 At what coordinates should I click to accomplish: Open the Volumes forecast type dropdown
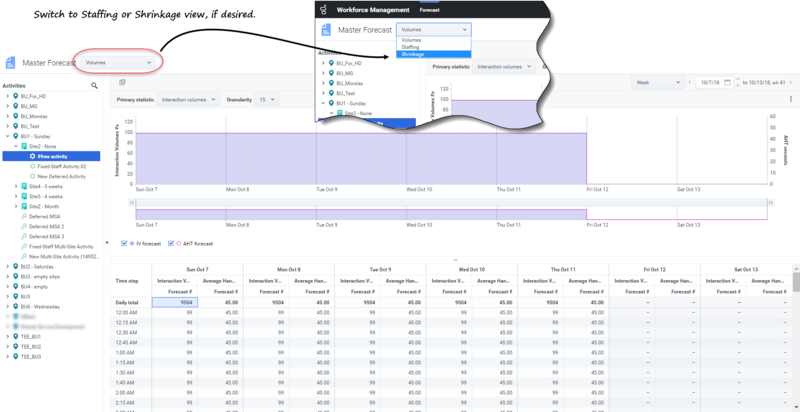pyautogui.click(x=119, y=62)
